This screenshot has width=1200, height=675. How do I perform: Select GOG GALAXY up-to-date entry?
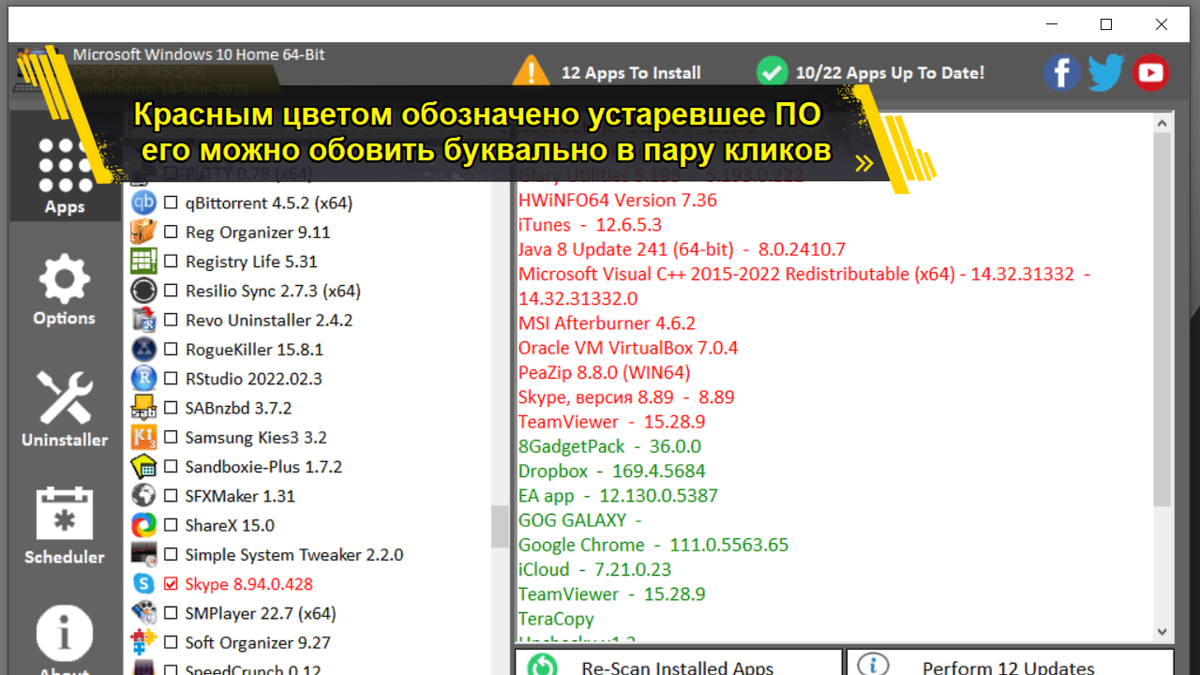click(579, 520)
